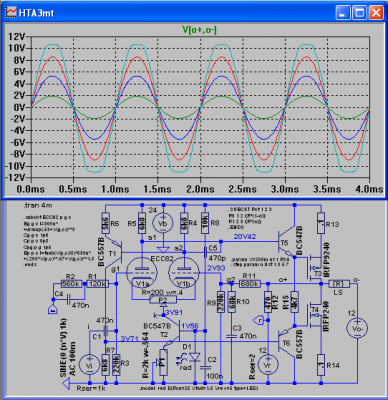Select resistor R13 symbol

pyautogui.click(x=321, y=223)
